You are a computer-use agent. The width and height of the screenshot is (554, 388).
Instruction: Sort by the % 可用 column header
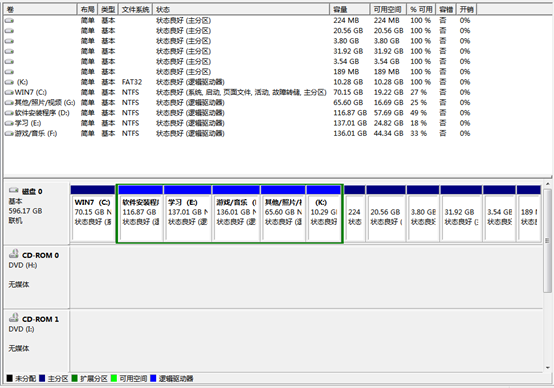coord(421,10)
